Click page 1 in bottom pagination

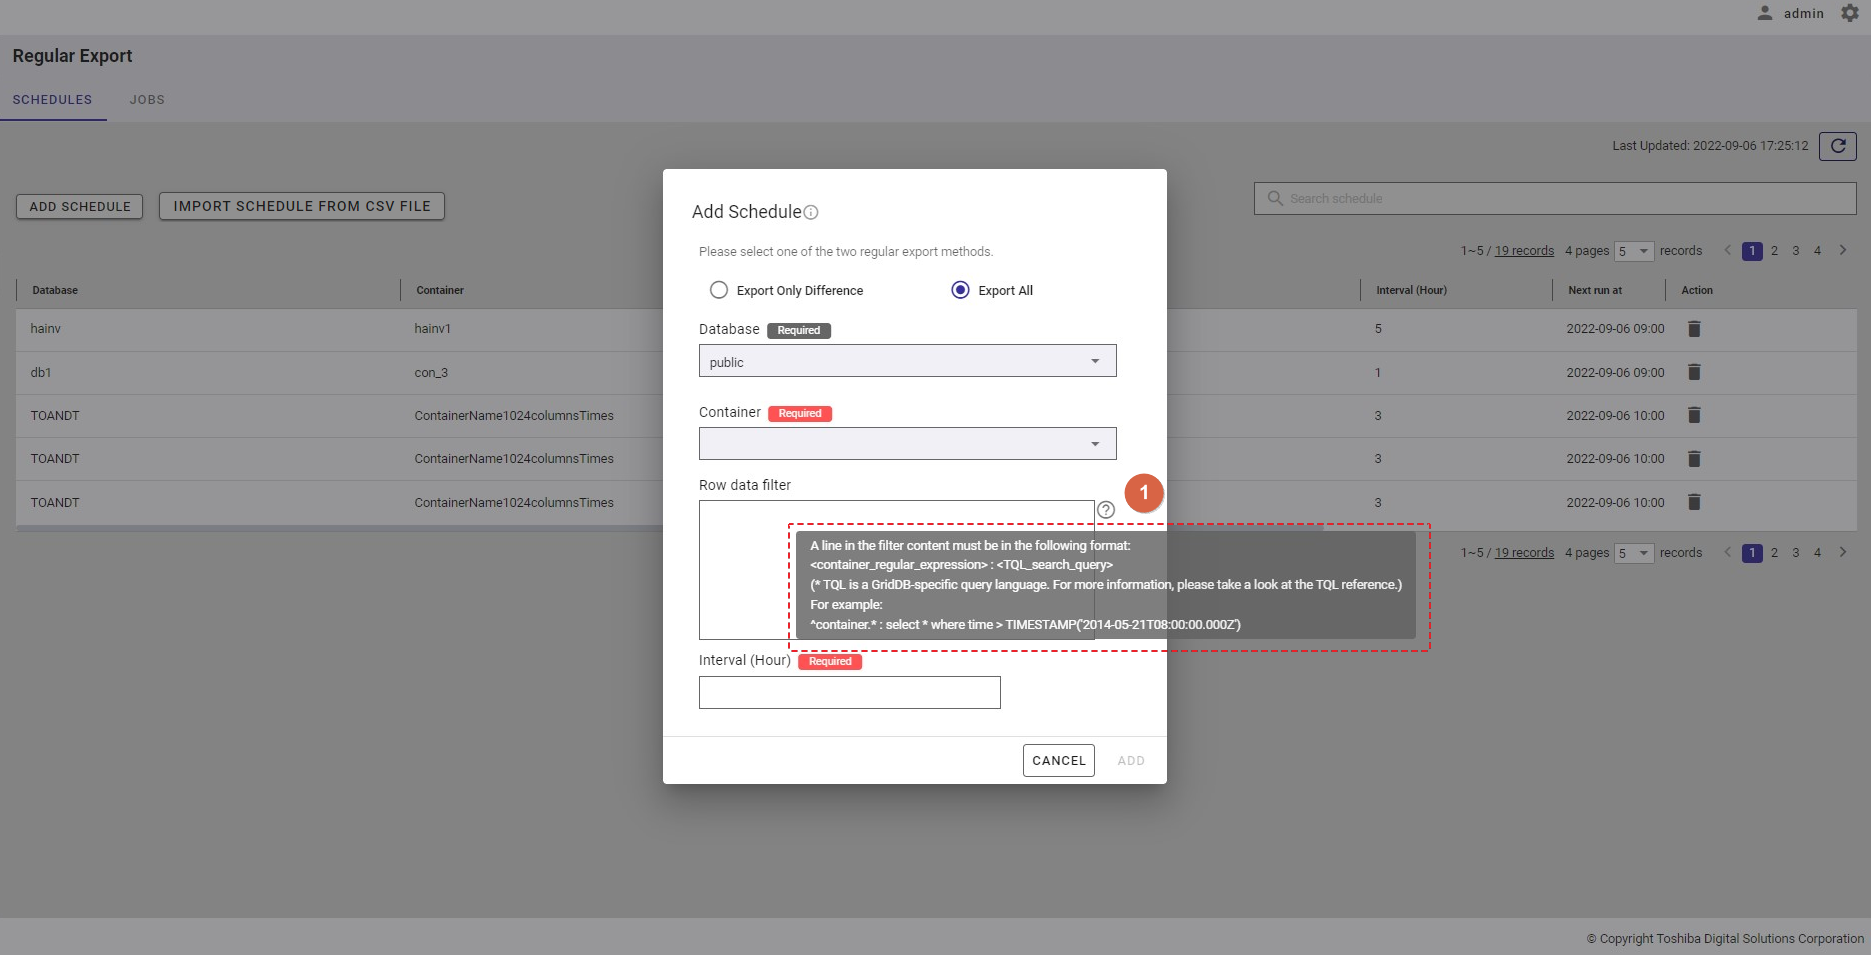click(1752, 553)
